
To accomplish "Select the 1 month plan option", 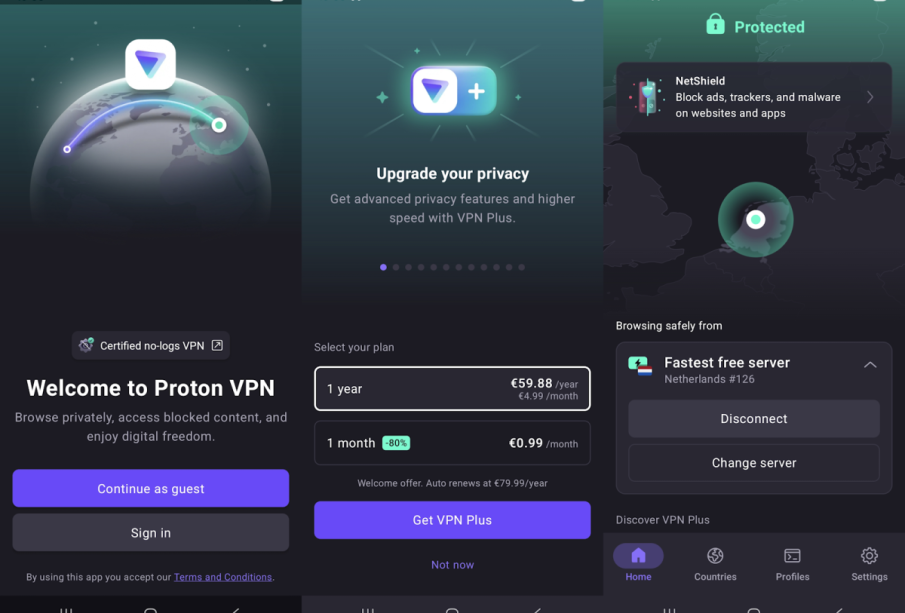I will tap(452, 443).
